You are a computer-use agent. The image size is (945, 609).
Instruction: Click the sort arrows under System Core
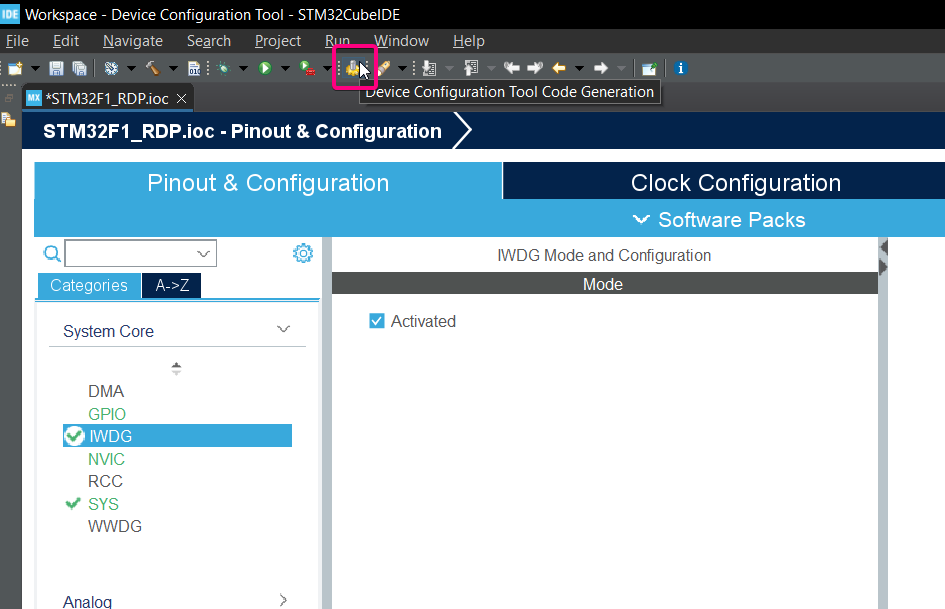point(176,368)
